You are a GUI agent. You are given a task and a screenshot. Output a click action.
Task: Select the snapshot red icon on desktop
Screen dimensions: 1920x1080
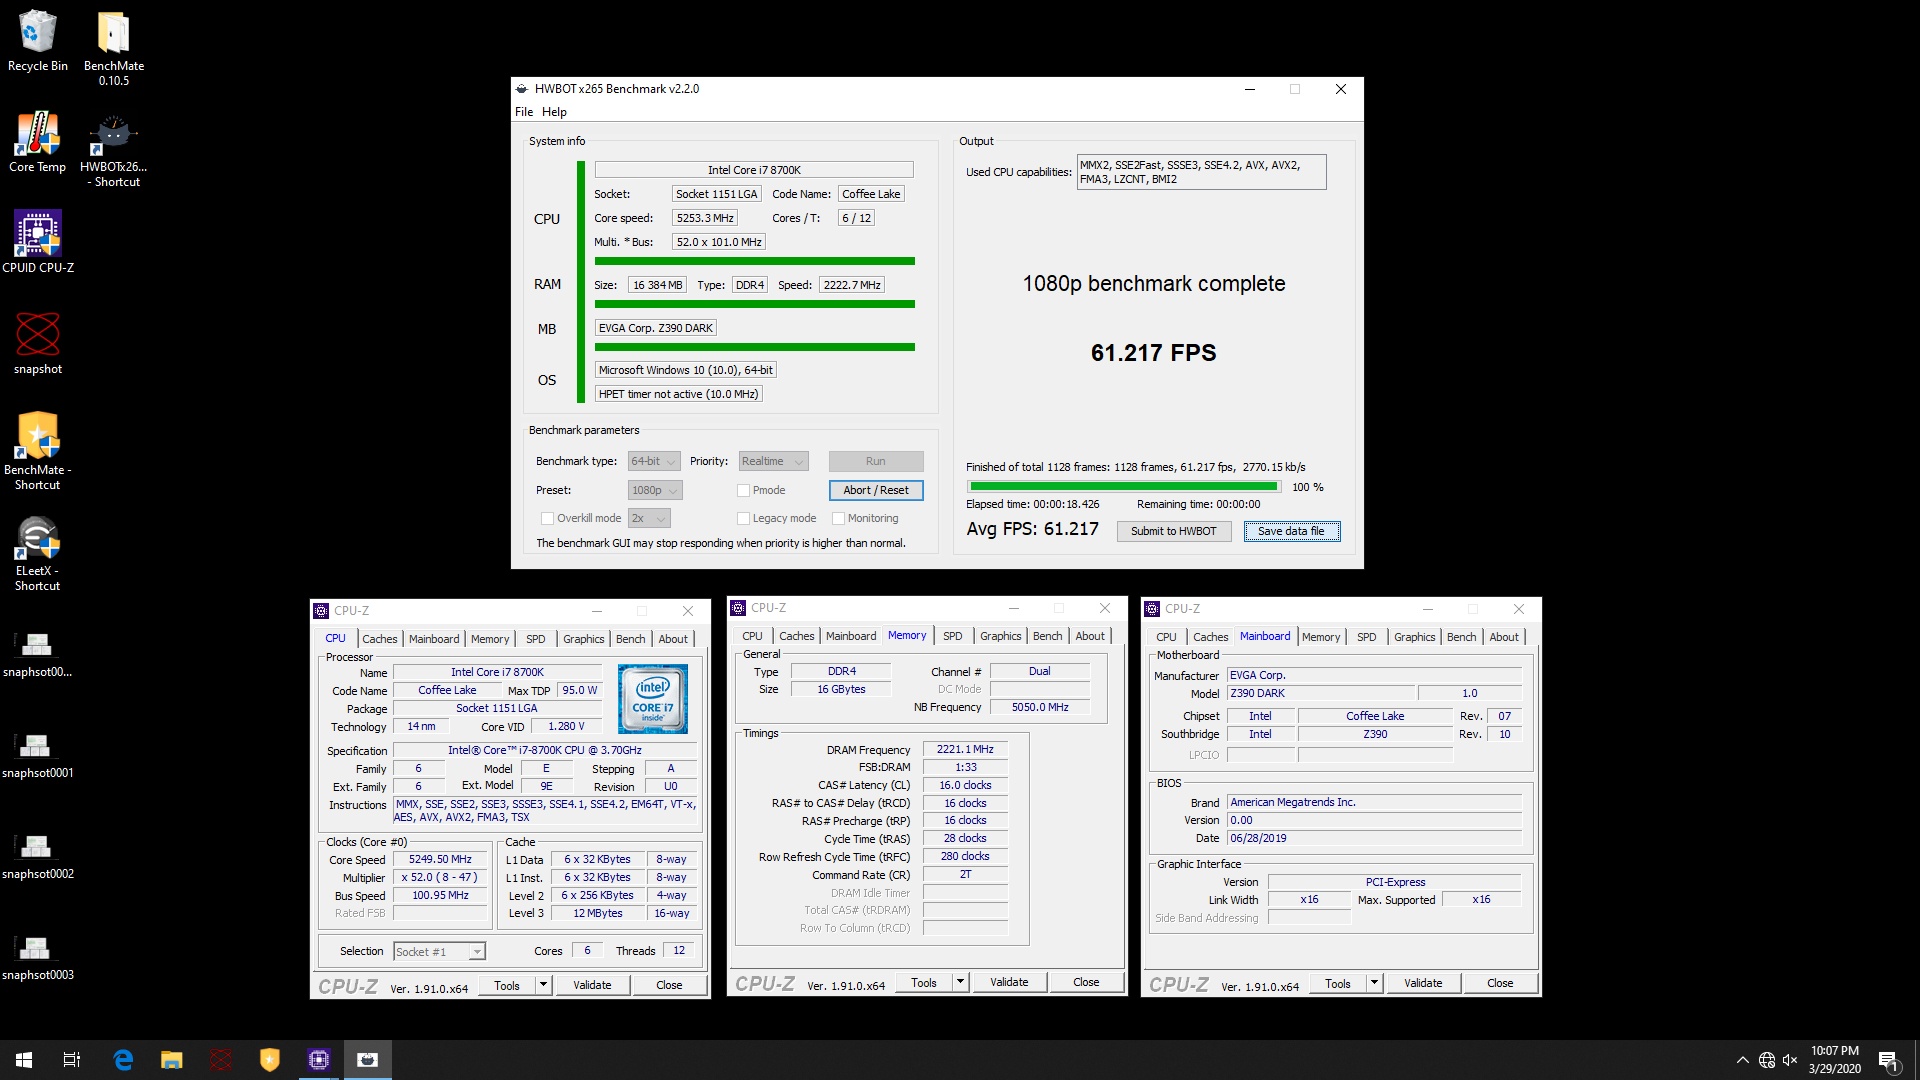point(38,343)
